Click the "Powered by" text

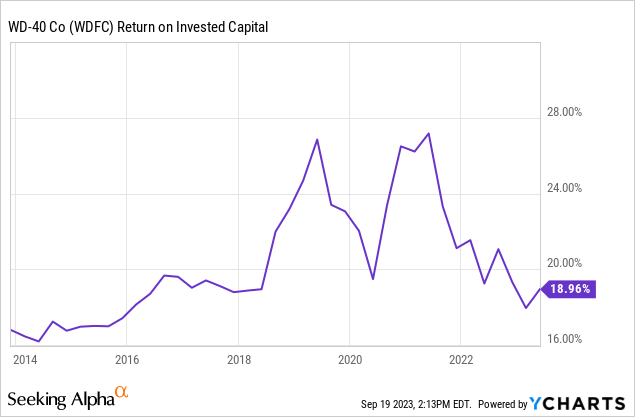tap(501, 404)
